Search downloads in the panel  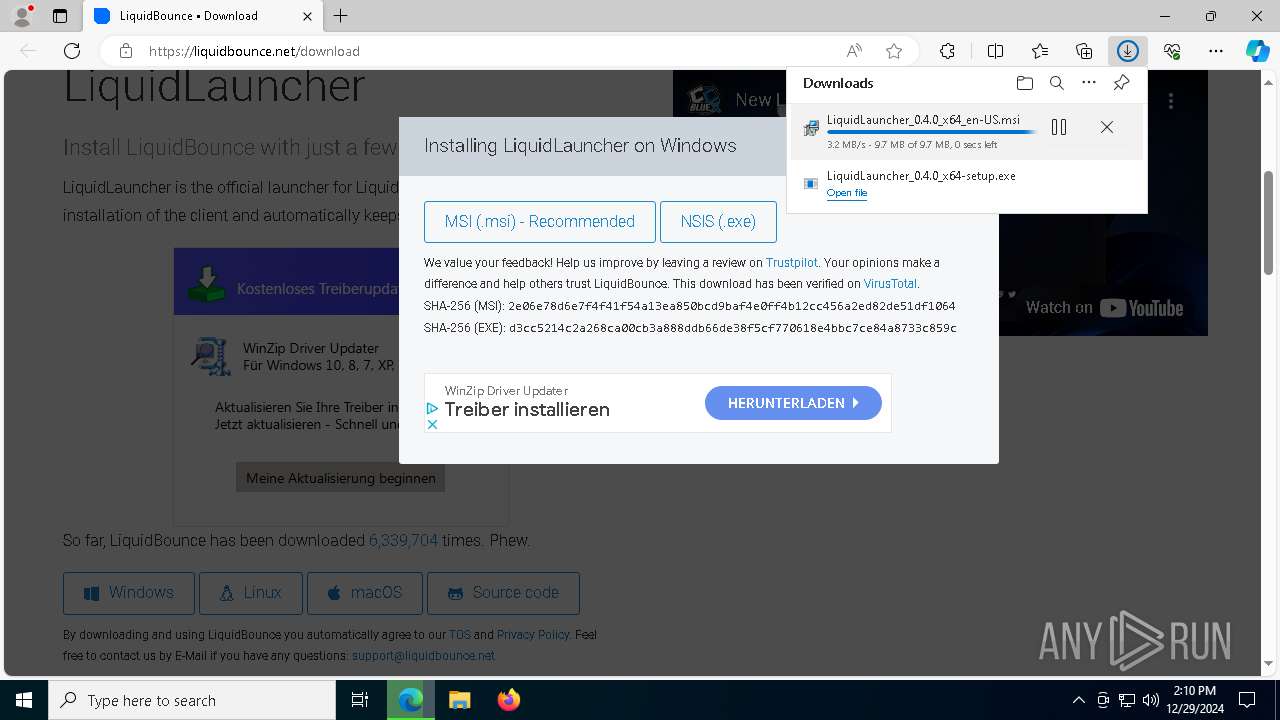point(1056,83)
